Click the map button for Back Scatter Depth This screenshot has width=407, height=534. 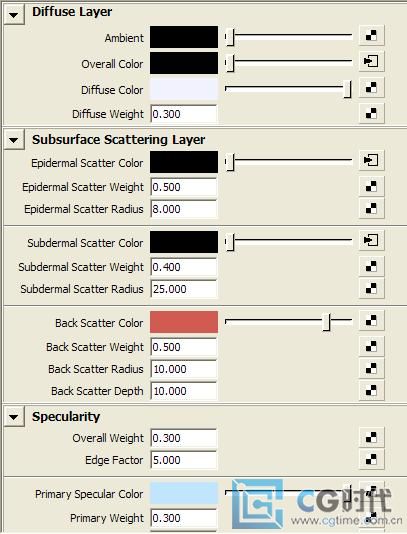371,390
